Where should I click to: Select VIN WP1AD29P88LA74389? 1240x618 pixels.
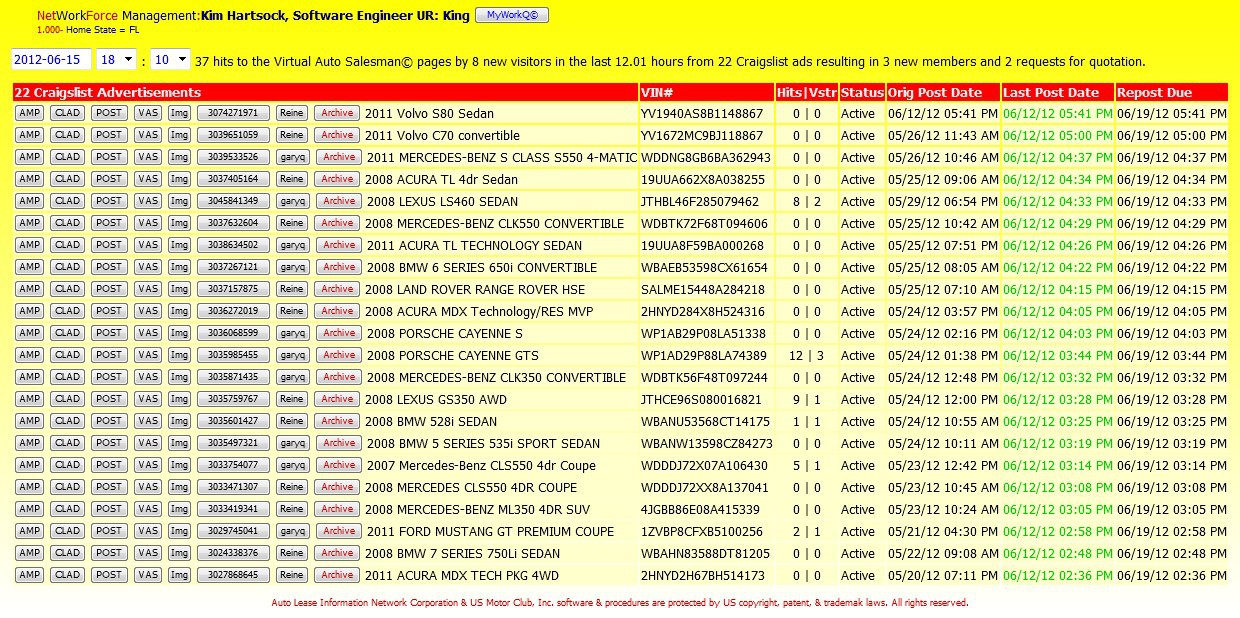coord(704,356)
